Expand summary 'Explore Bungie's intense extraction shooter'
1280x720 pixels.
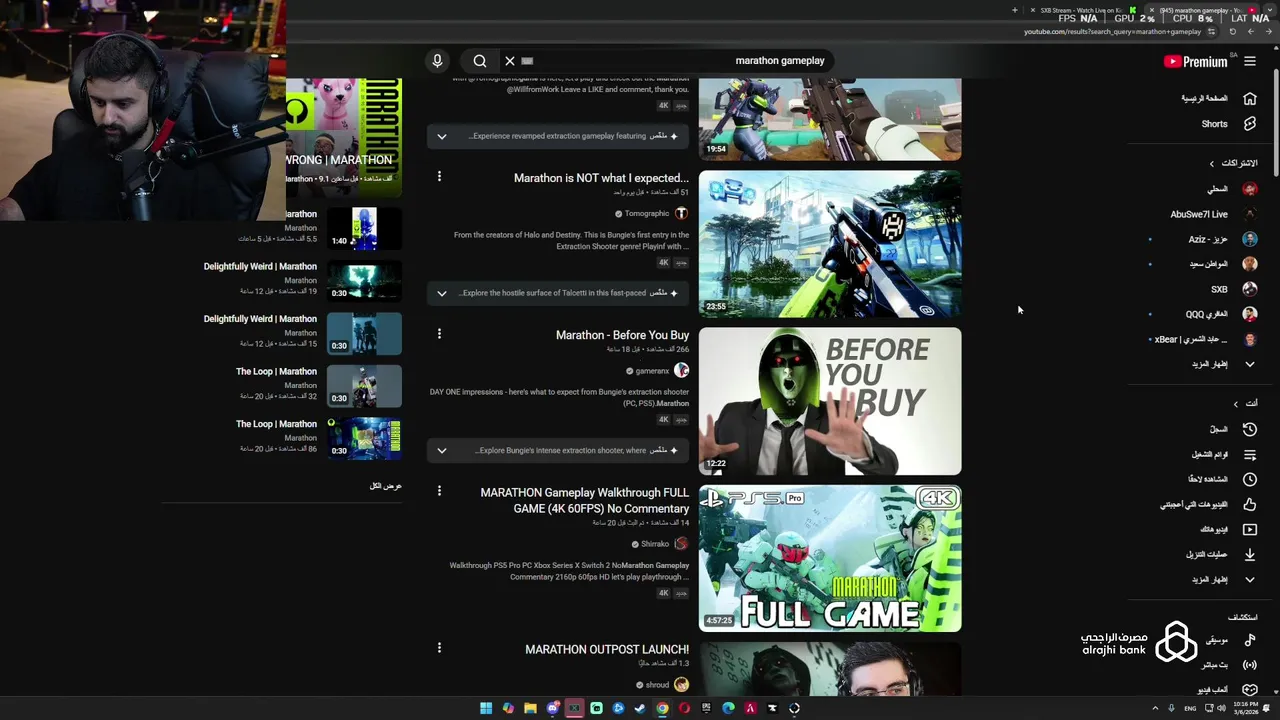[x=442, y=450]
